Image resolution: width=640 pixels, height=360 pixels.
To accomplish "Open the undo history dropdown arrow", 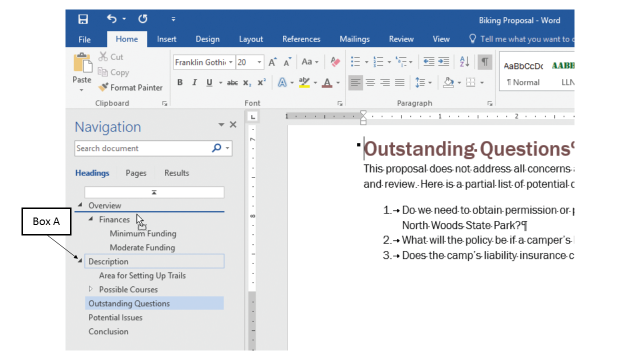I will point(124,19).
